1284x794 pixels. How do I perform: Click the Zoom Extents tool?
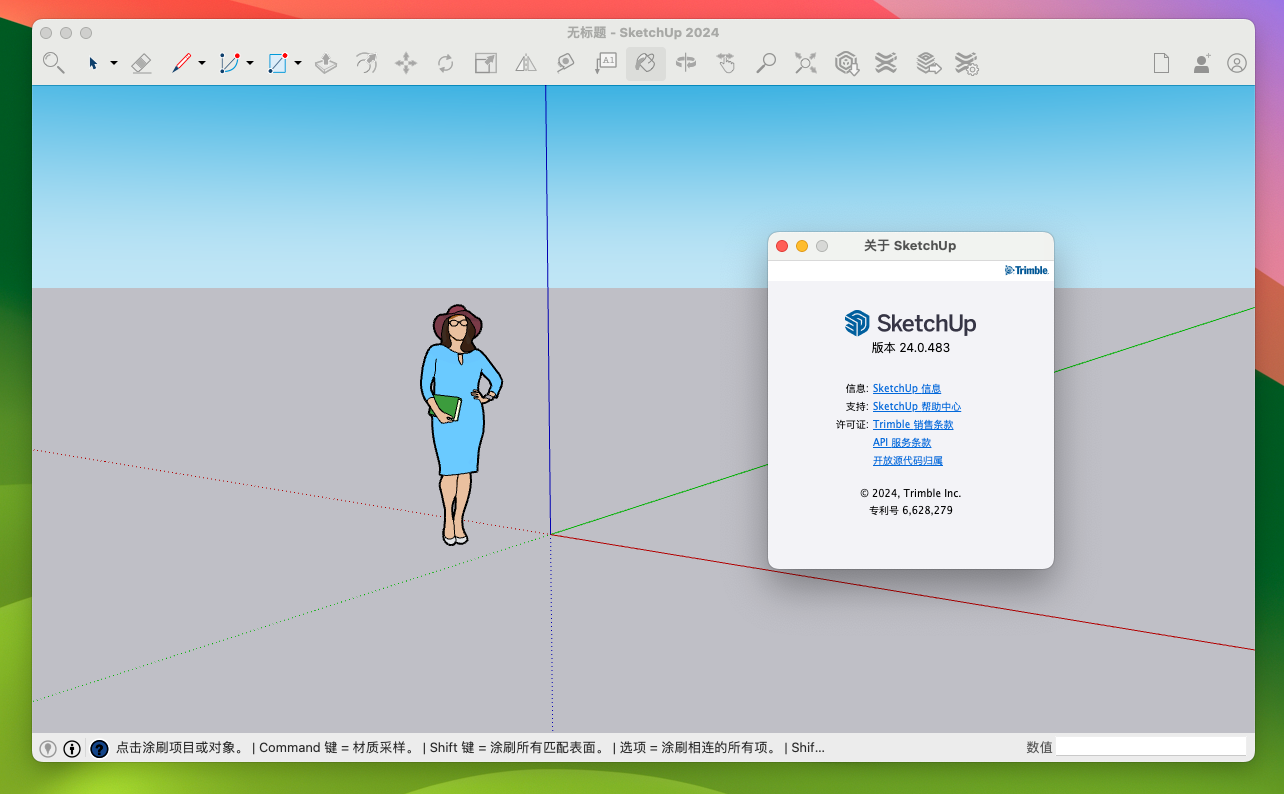tap(806, 63)
